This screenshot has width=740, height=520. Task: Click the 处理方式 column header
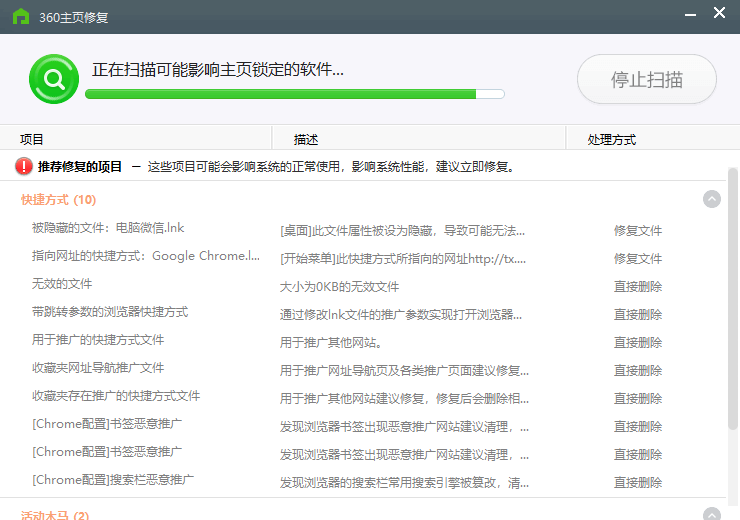pos(612,140)
